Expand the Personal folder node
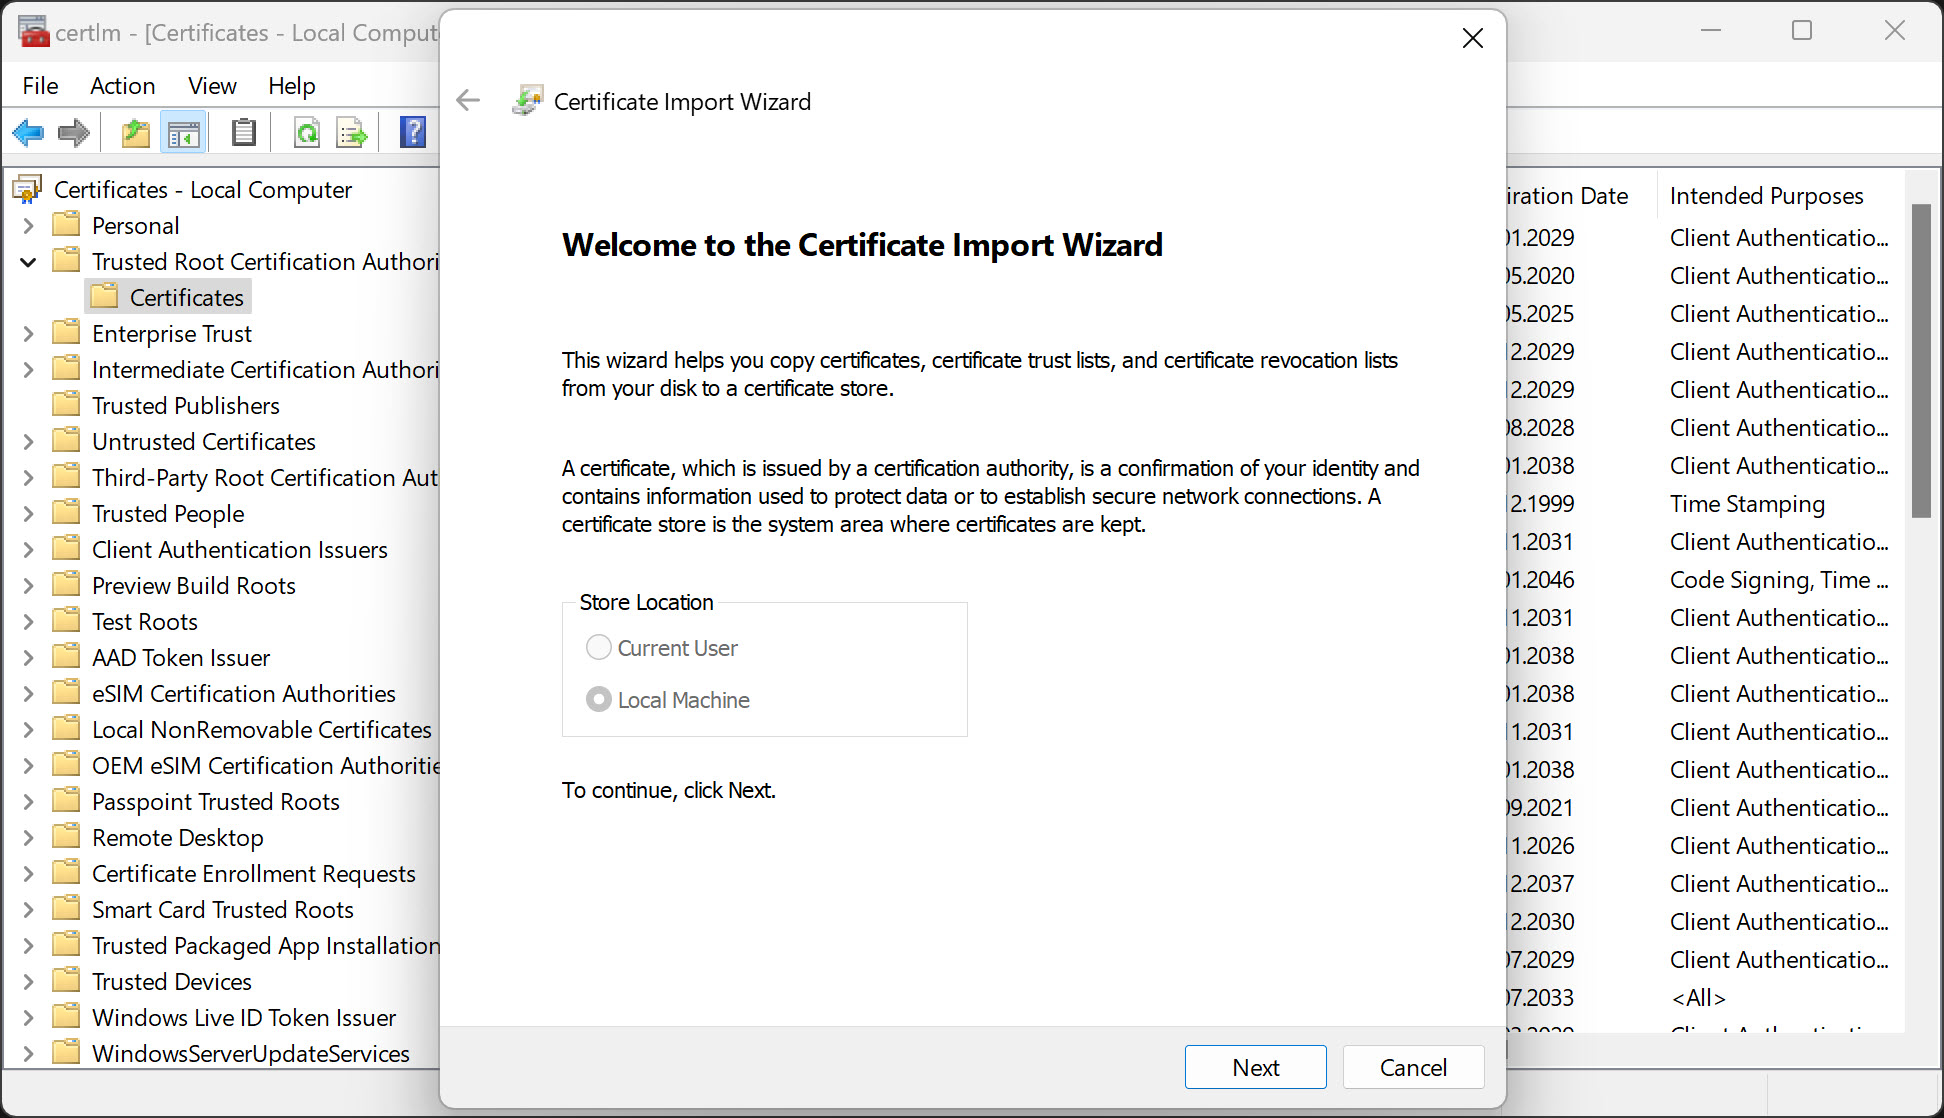This screenshot has width=1944, height=1118. (x=28, y=226)
